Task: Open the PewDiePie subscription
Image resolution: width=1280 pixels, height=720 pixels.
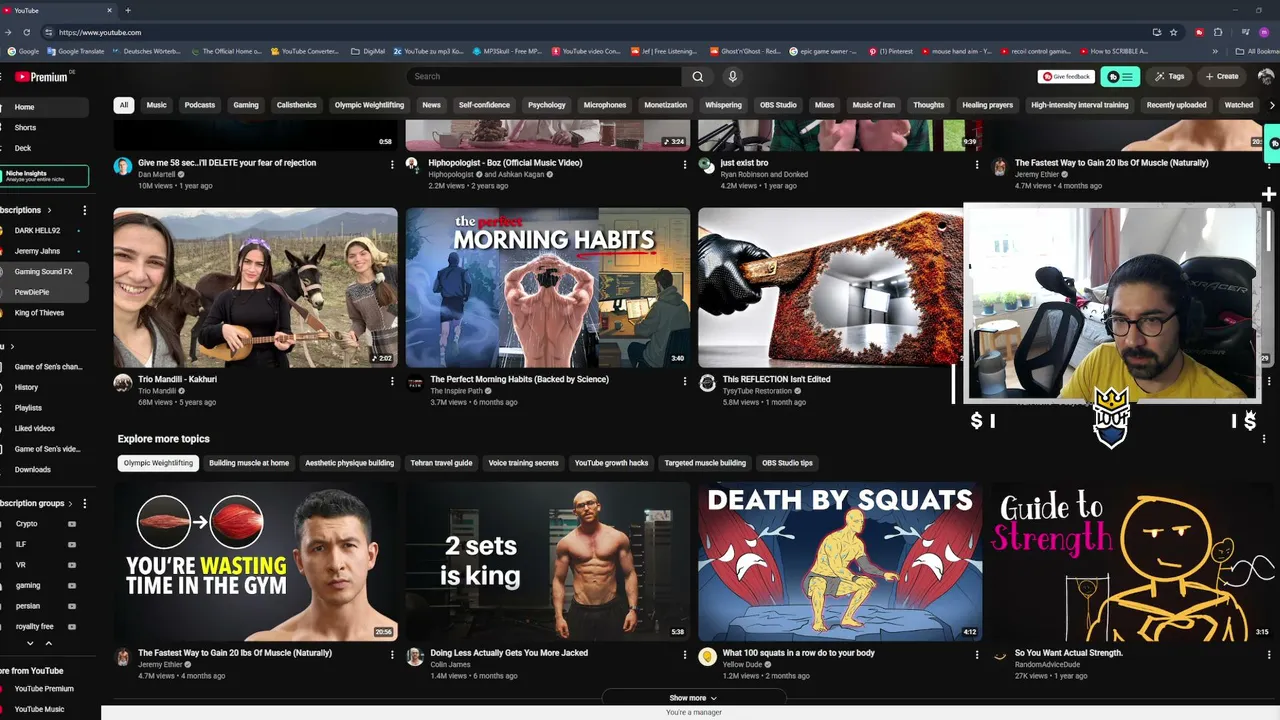Action: (32, 292)
